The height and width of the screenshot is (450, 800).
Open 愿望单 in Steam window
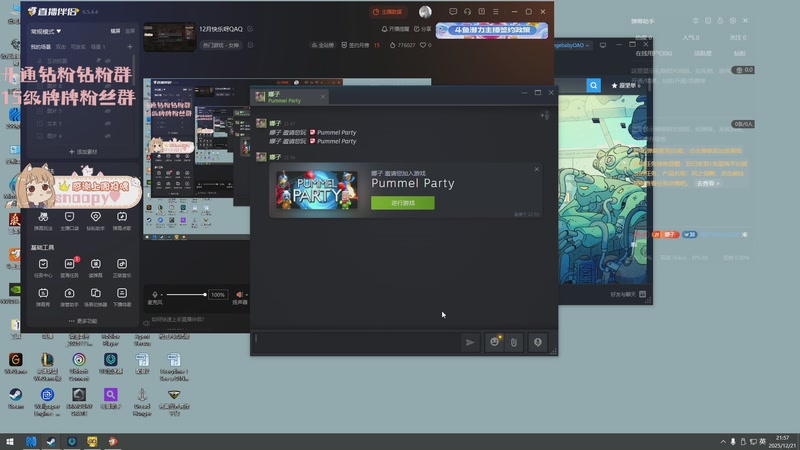click(626, 85)
